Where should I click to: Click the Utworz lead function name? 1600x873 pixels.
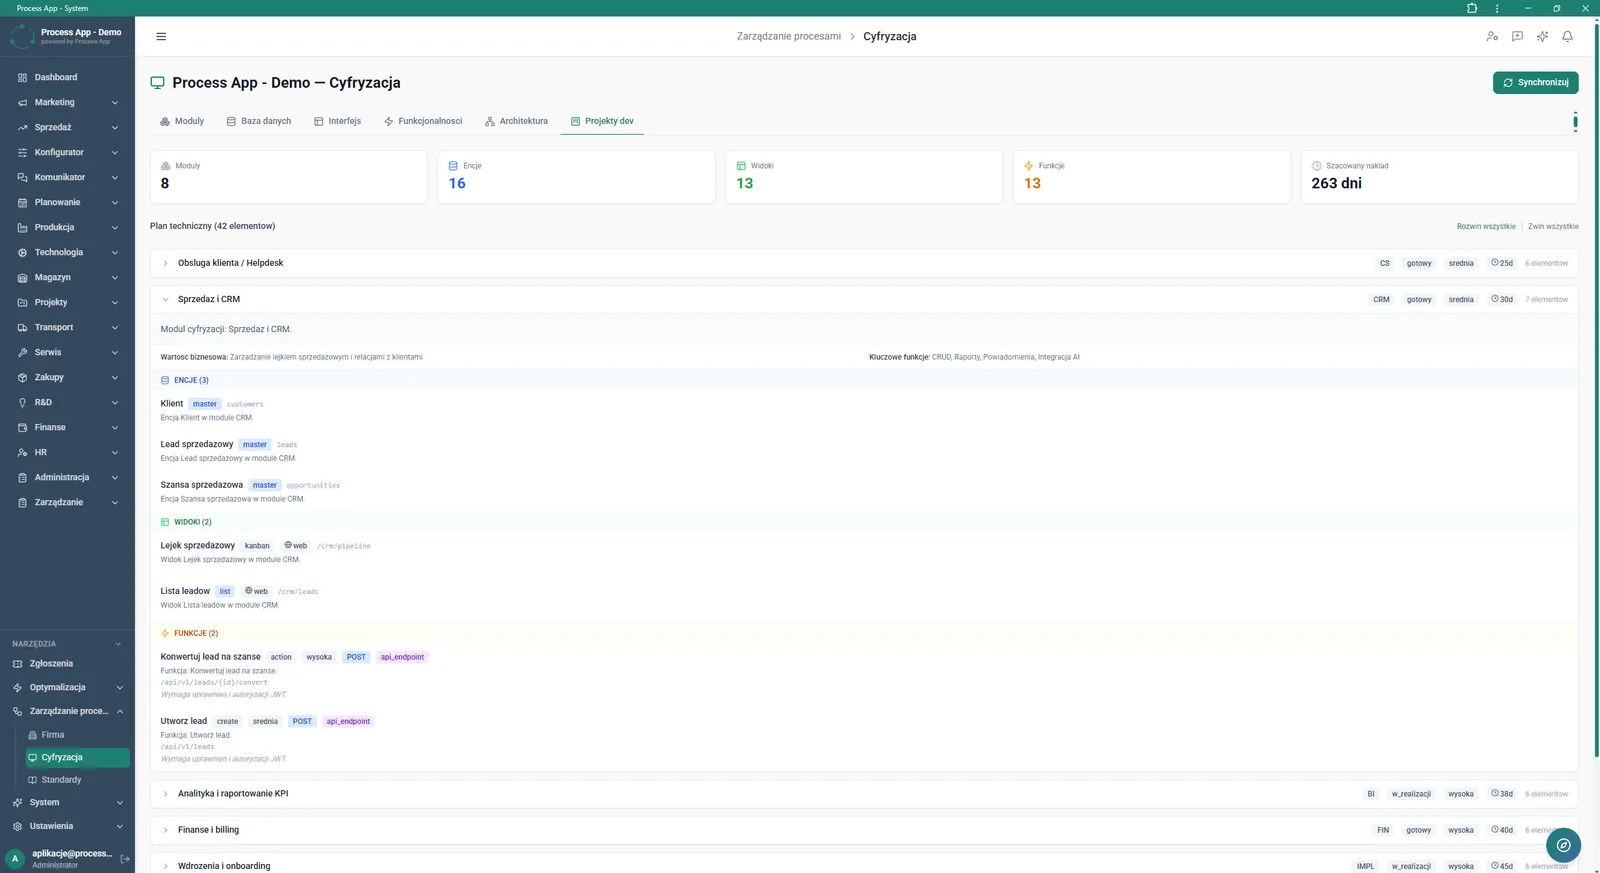[x=184, y=721]
